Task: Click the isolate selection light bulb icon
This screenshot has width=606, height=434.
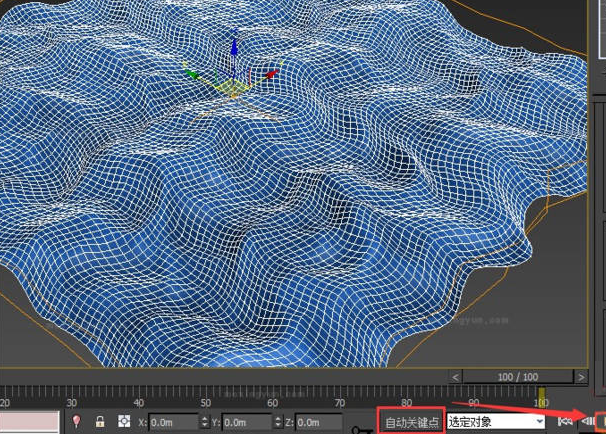Action: pyautogui.click(x=77, y=421)
